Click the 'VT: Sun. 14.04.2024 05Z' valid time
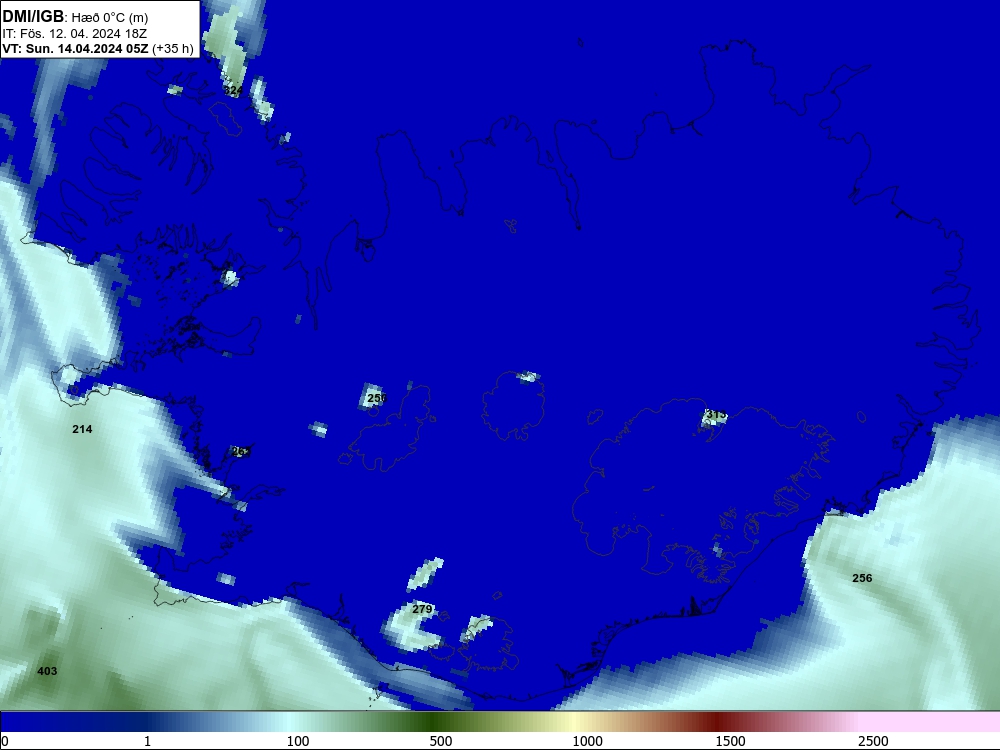 pos(75,48)
